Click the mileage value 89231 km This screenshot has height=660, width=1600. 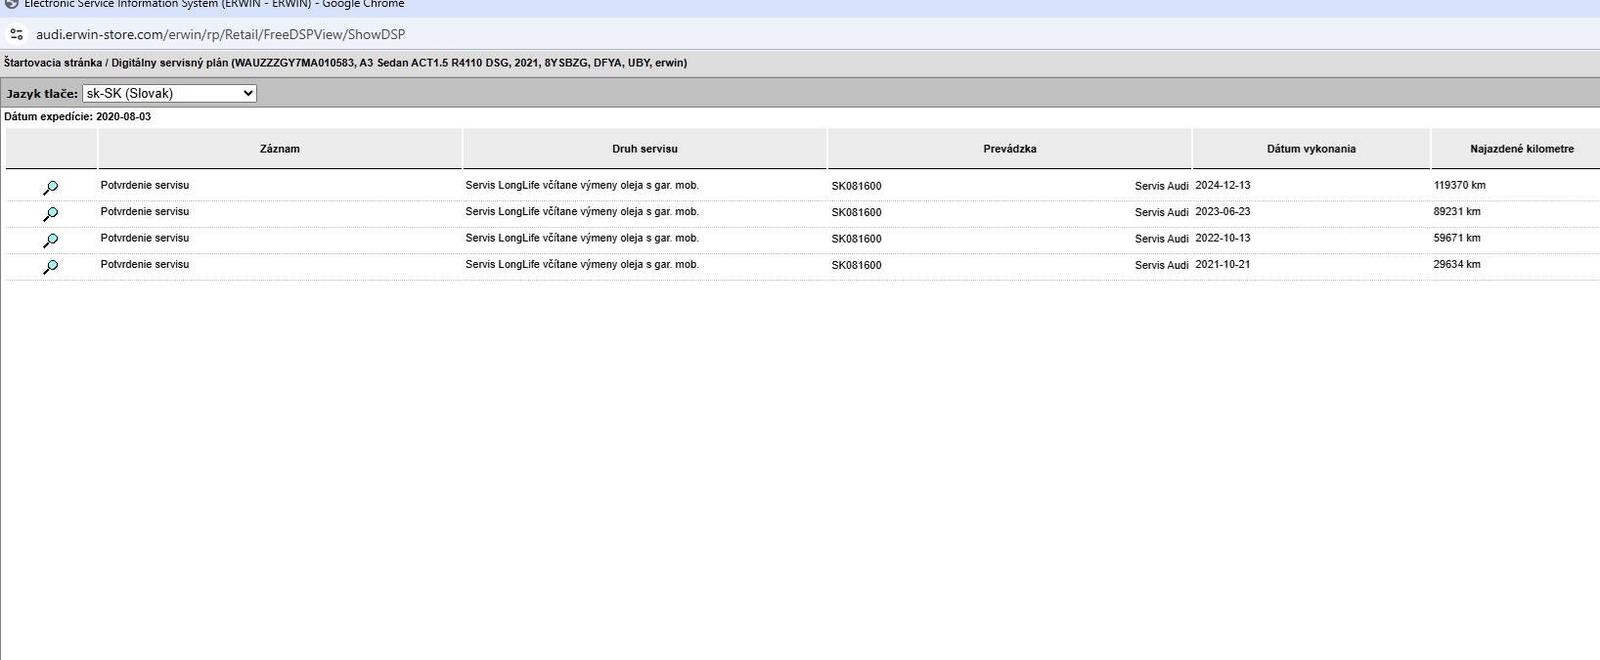1457,211
